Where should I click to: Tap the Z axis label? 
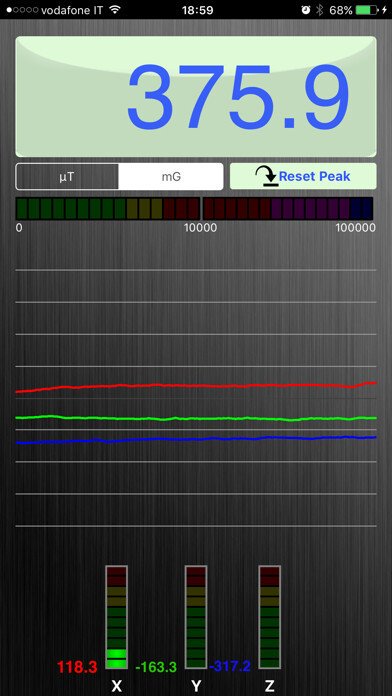269,687
